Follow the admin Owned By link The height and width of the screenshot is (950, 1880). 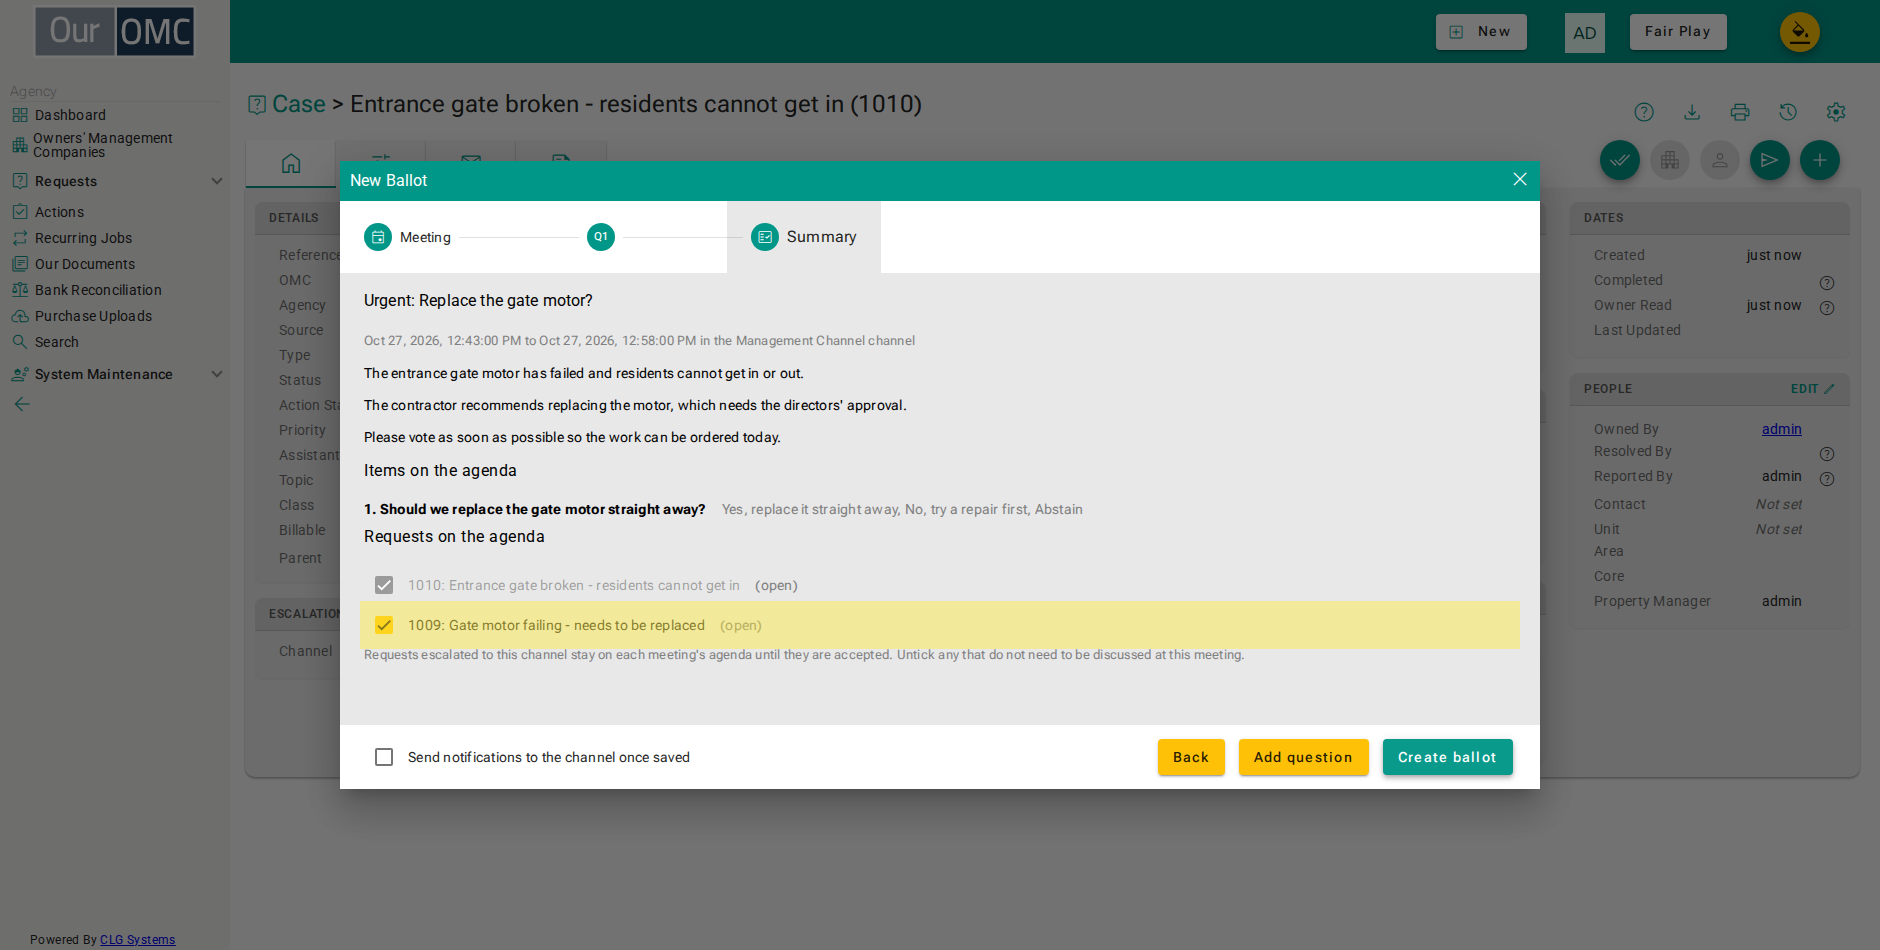pyautogui.click(x=1782, y=429)
